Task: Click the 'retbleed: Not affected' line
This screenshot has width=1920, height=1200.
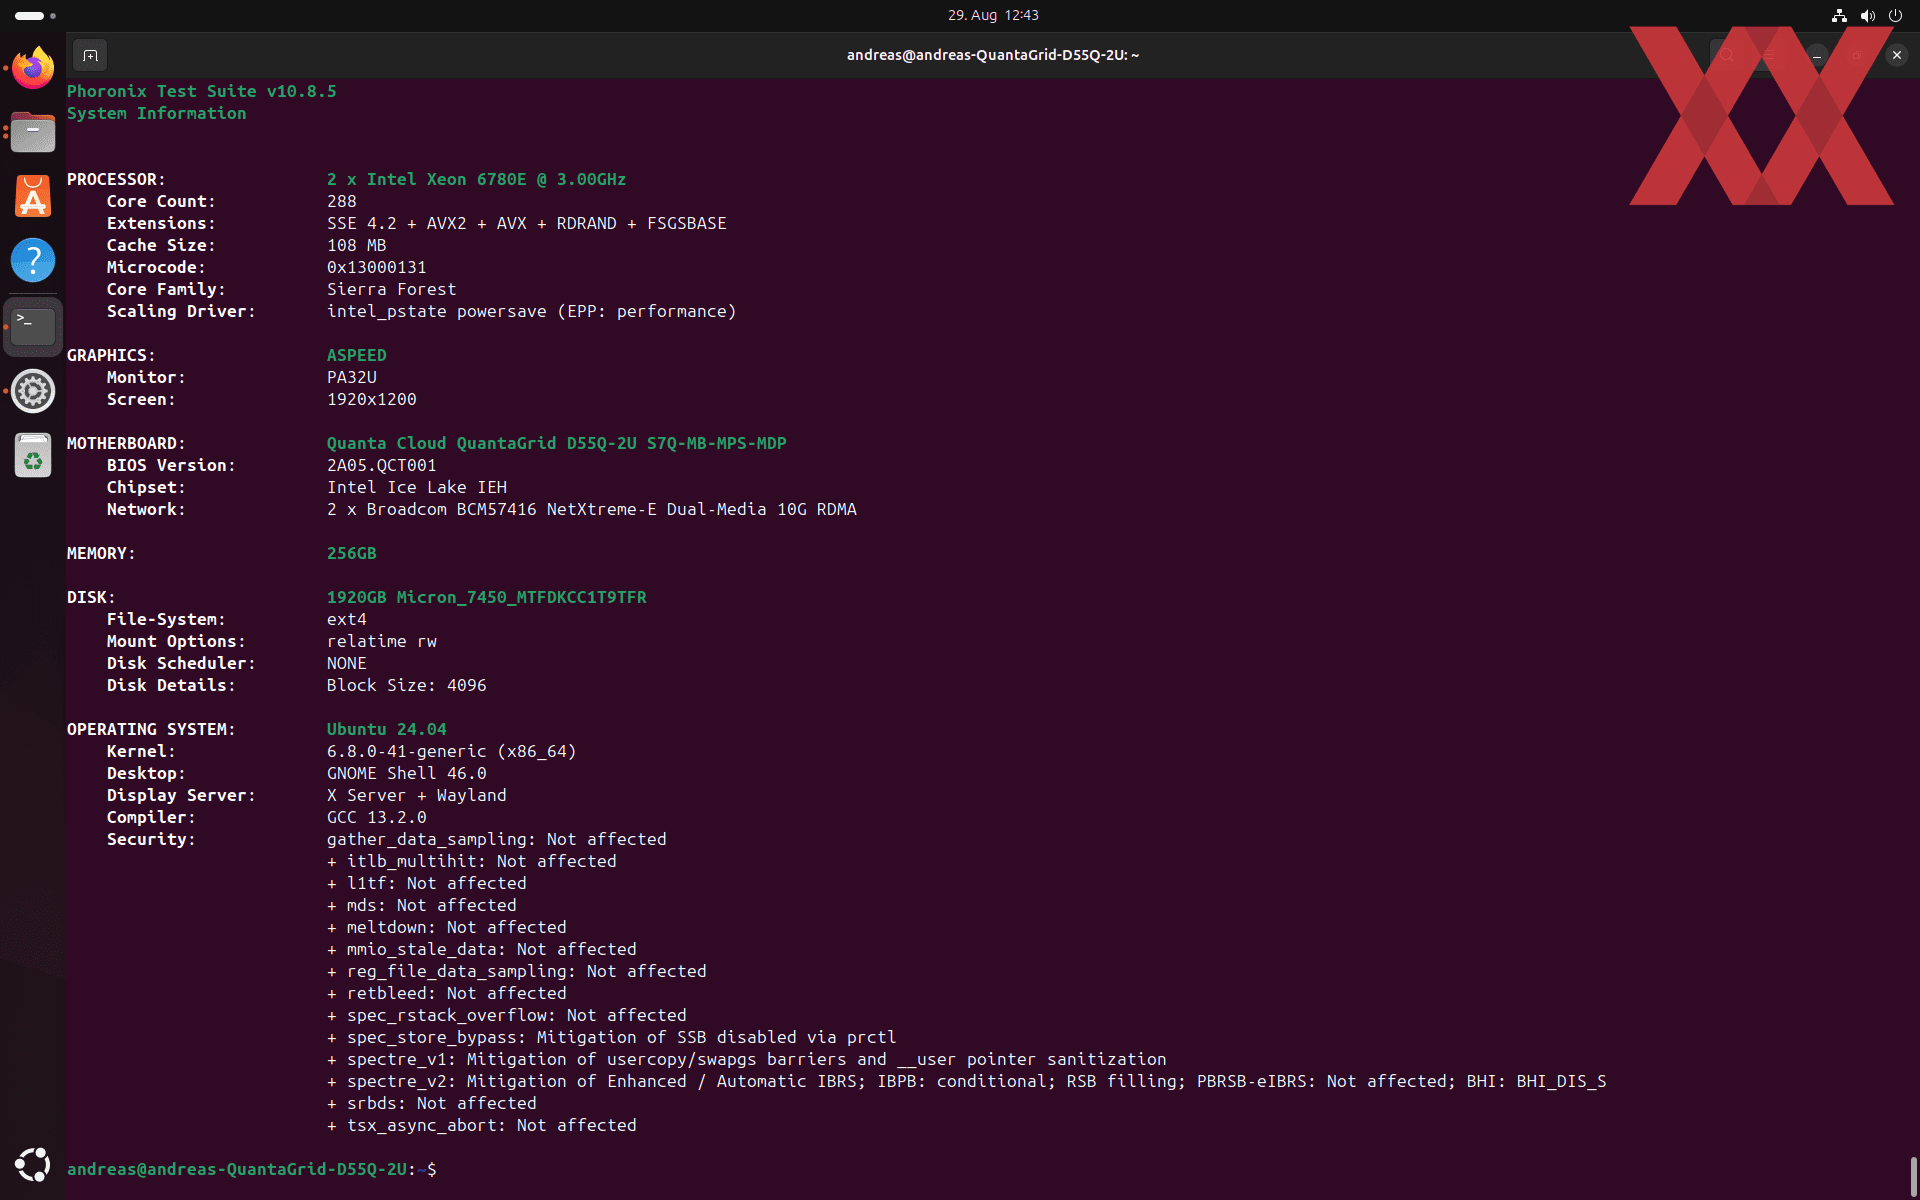Action: pos(447,993)
